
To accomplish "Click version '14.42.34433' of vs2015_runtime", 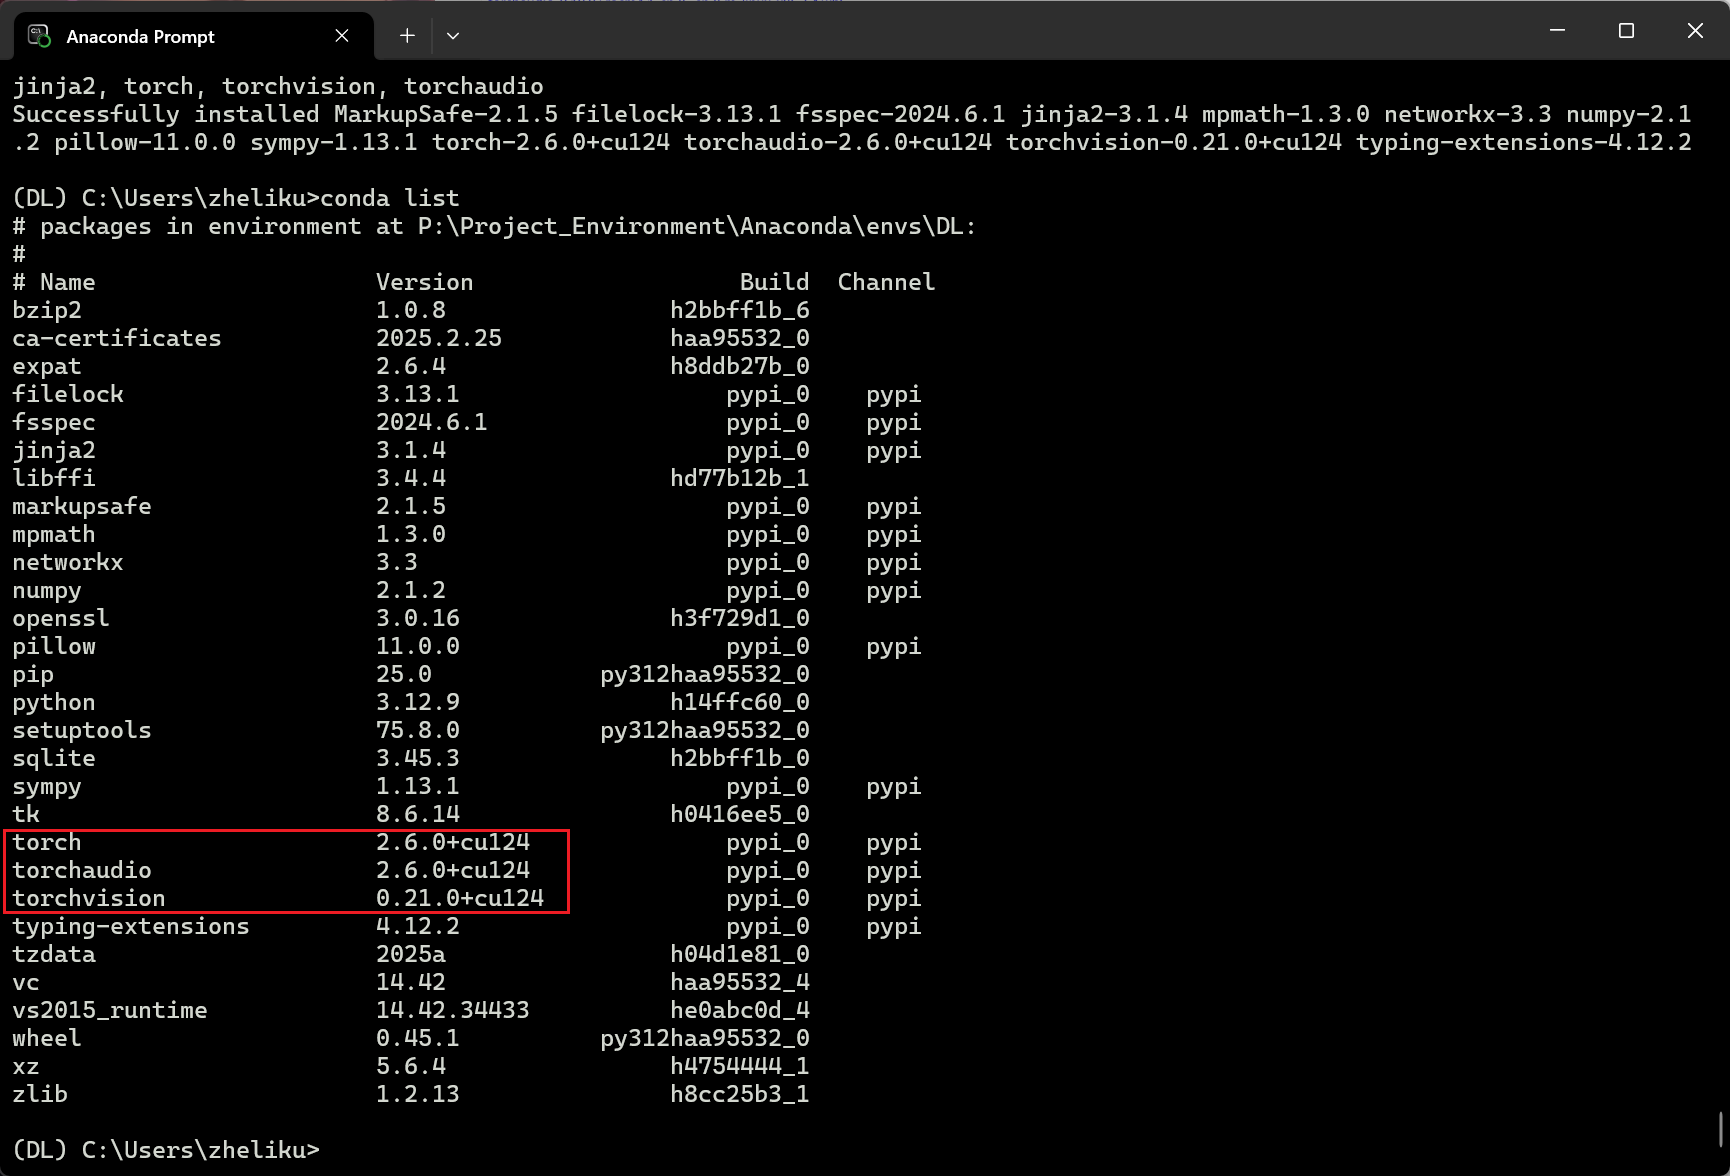I will coord(453,1011).
